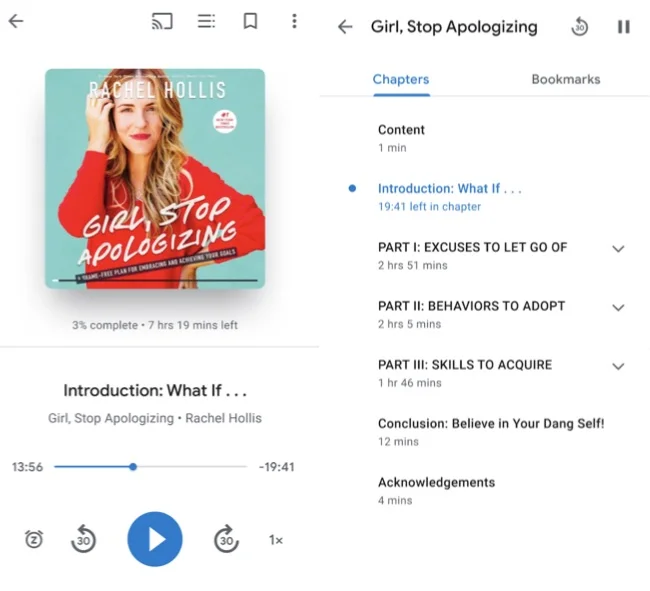Screen dimensions: 650x591
Task: Change the 1x playback speed
Action: [x=276, y=540]
